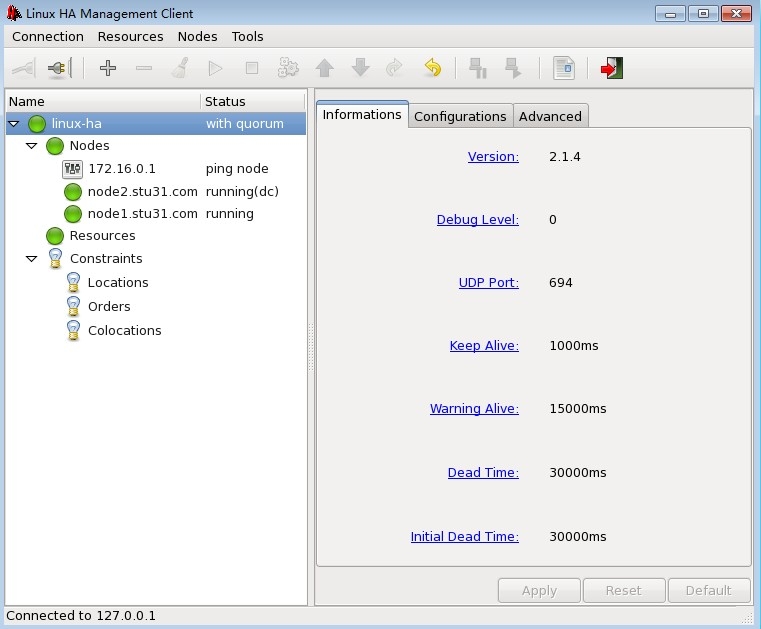Click the Name column header

pyautogui.click(x=103, y=101)
